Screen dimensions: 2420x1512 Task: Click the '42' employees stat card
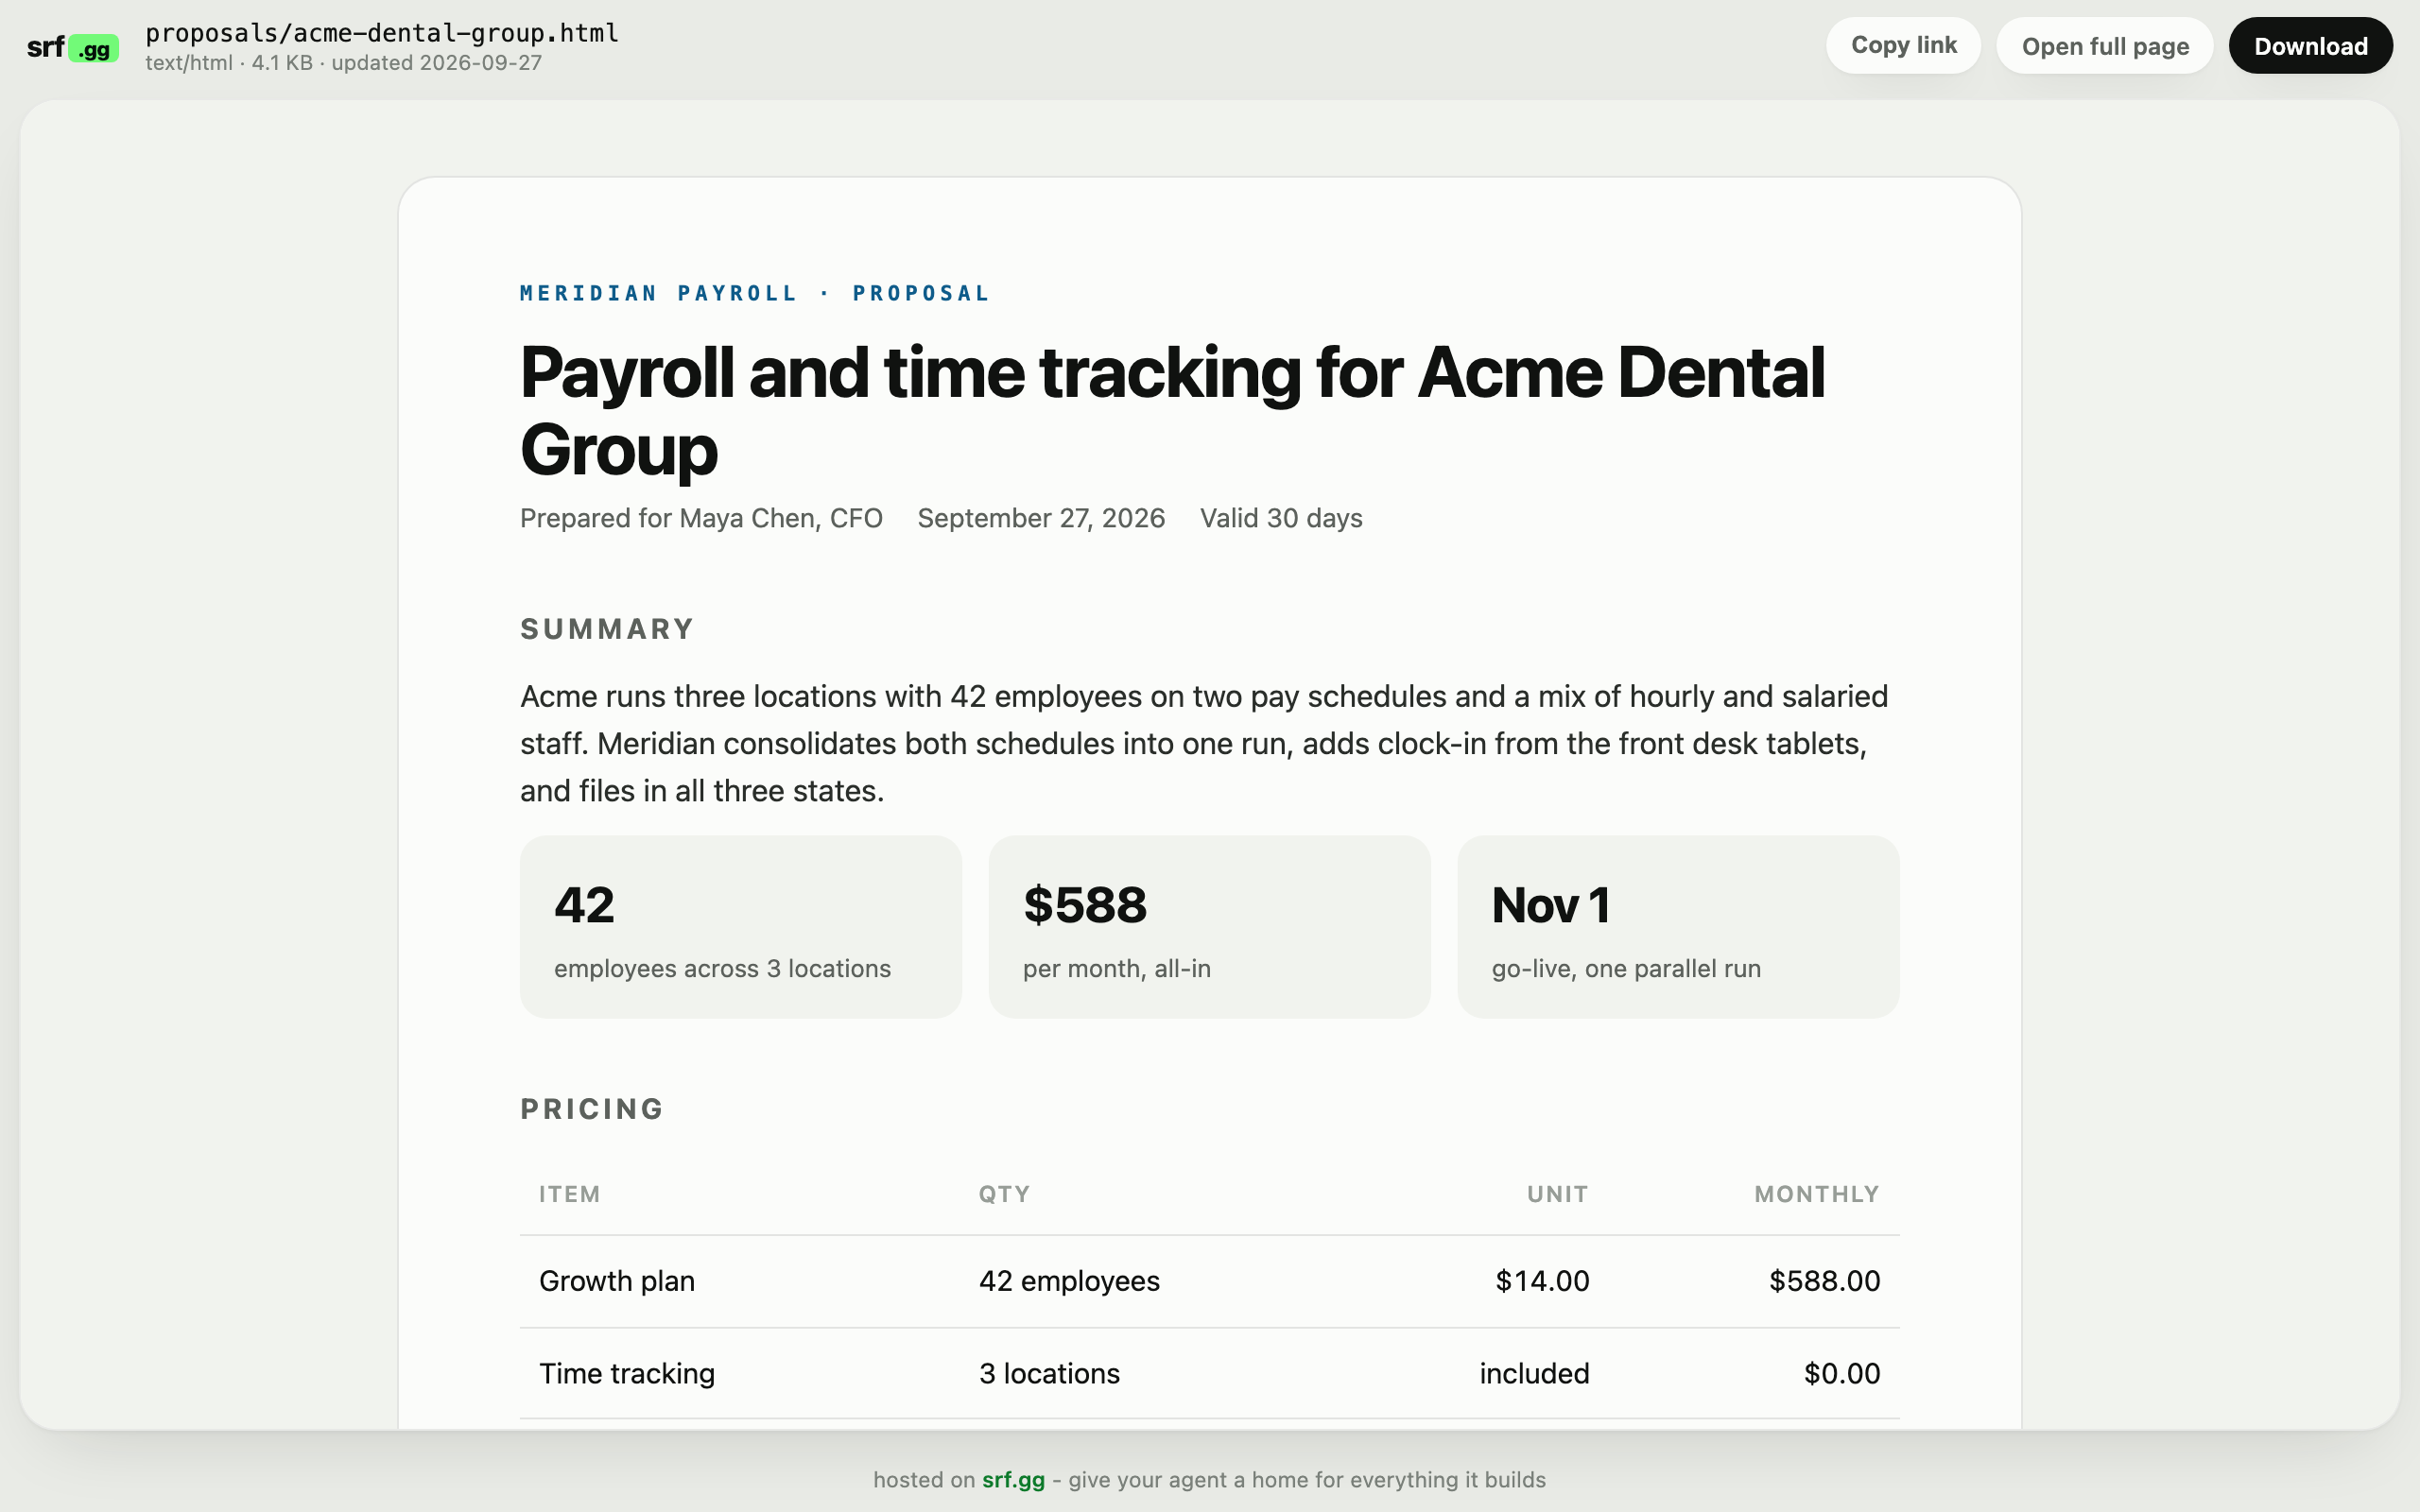pos(741,927)
